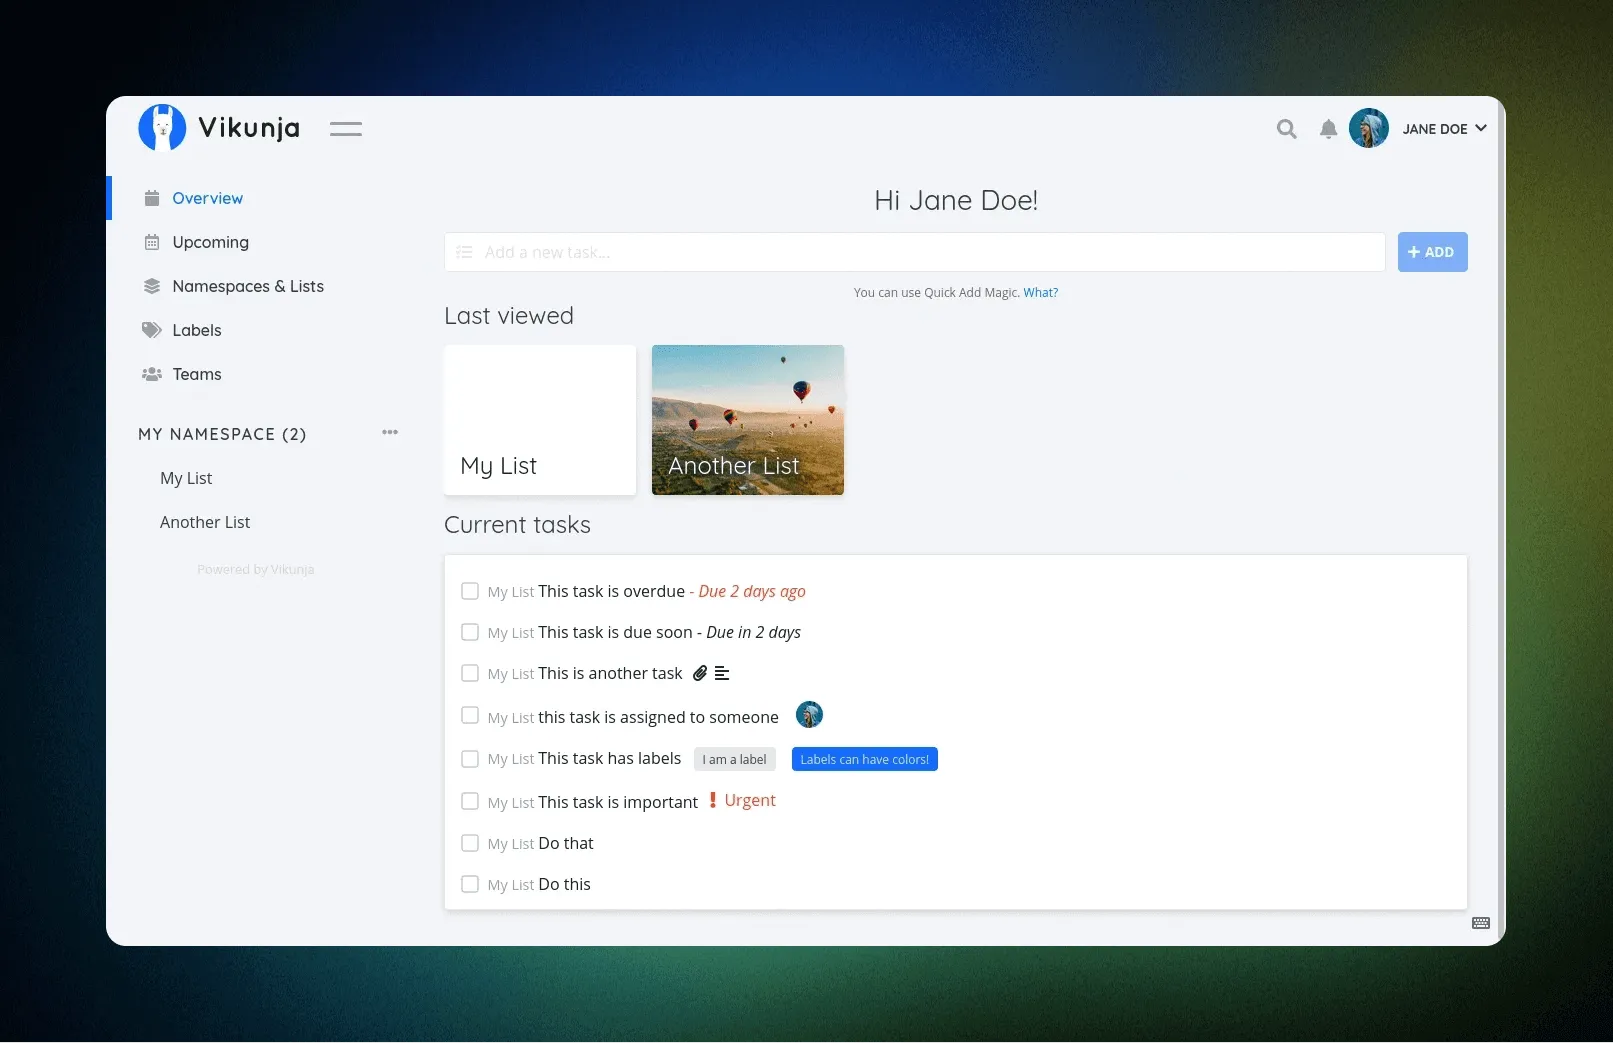This screenshot has height=1043, width=1613.
Task: Follow the Powered by Vikunja link
Action: tap(255, 569)
